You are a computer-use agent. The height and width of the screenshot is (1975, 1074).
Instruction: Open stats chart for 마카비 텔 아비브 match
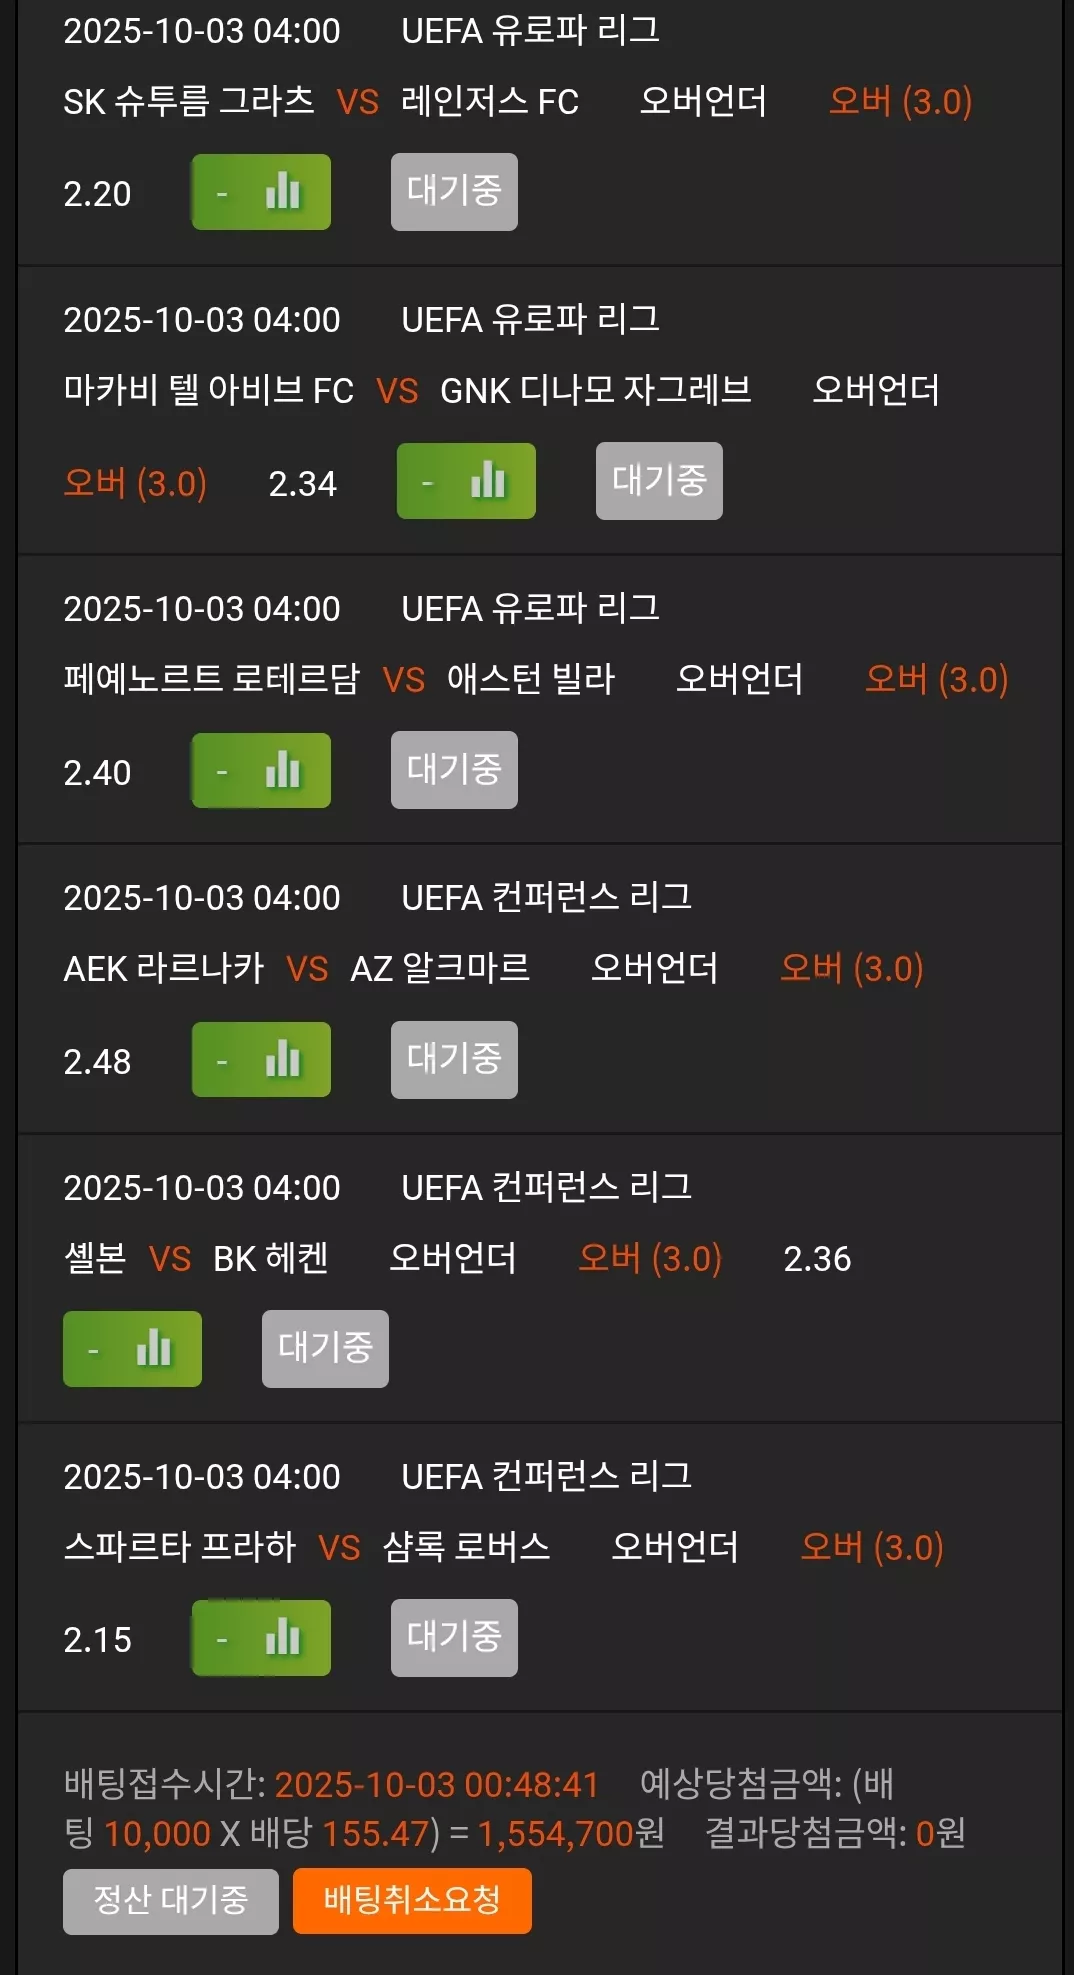coord(466,481)
